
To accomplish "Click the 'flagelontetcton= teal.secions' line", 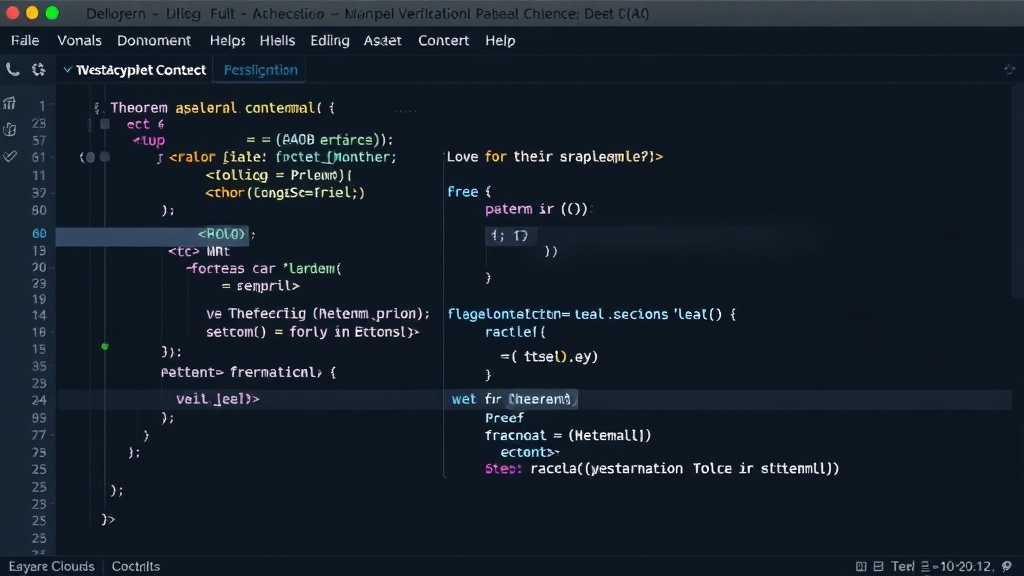I will coord(591,314).
